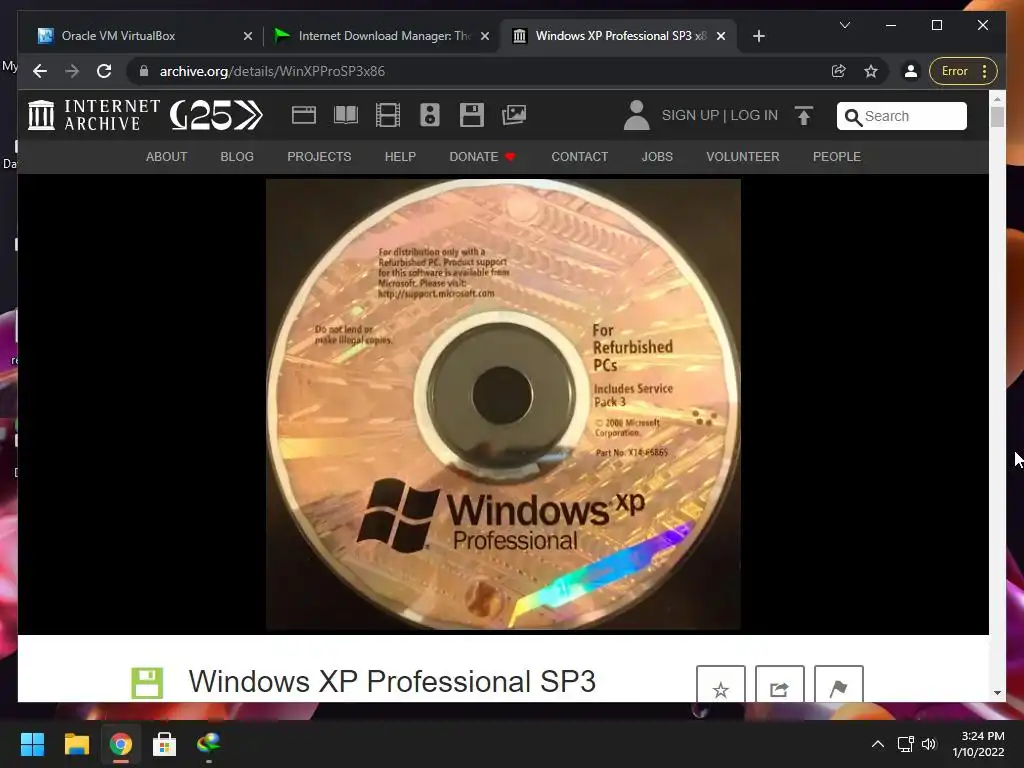Expand the tab search dropdown chevron

click(844, 25)
